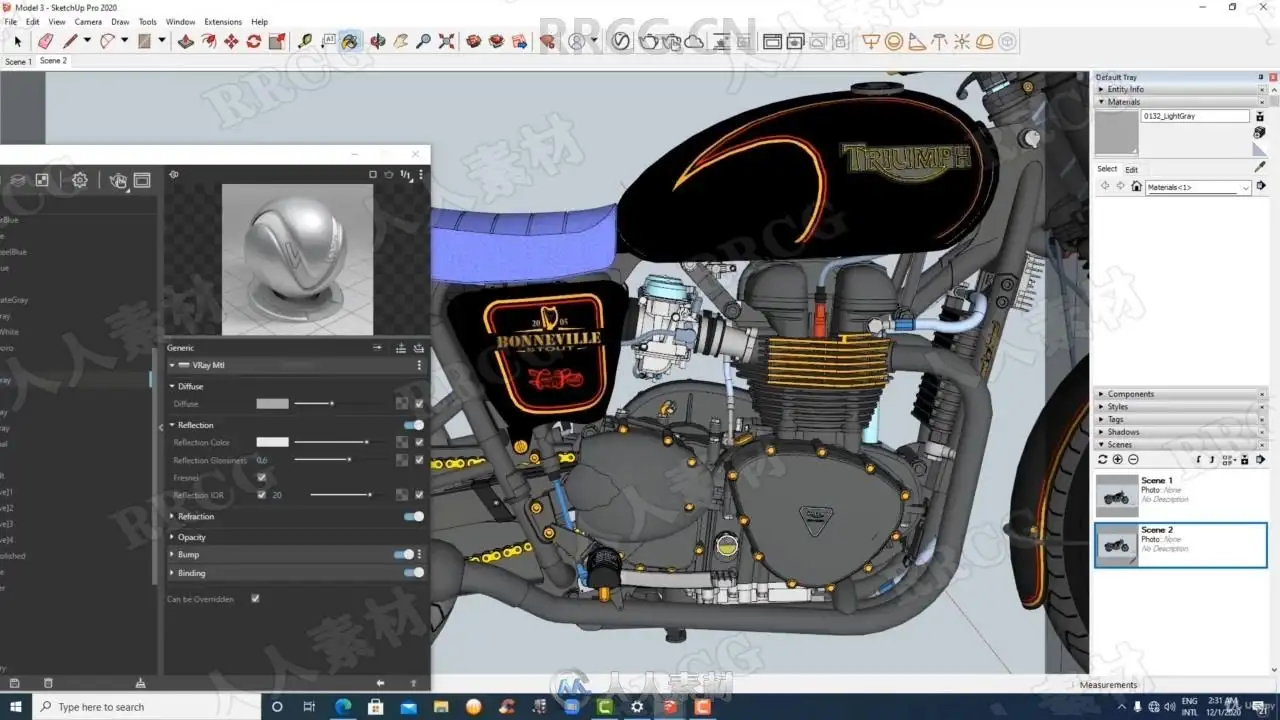
Task: Expand the Components tray panel
Action: pos(1130,394)
